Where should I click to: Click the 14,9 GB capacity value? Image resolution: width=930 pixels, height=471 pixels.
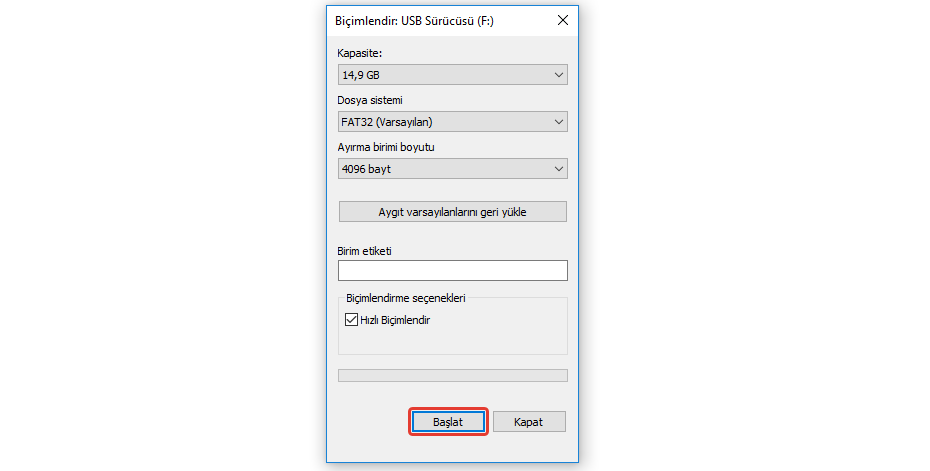pos(362,75)
